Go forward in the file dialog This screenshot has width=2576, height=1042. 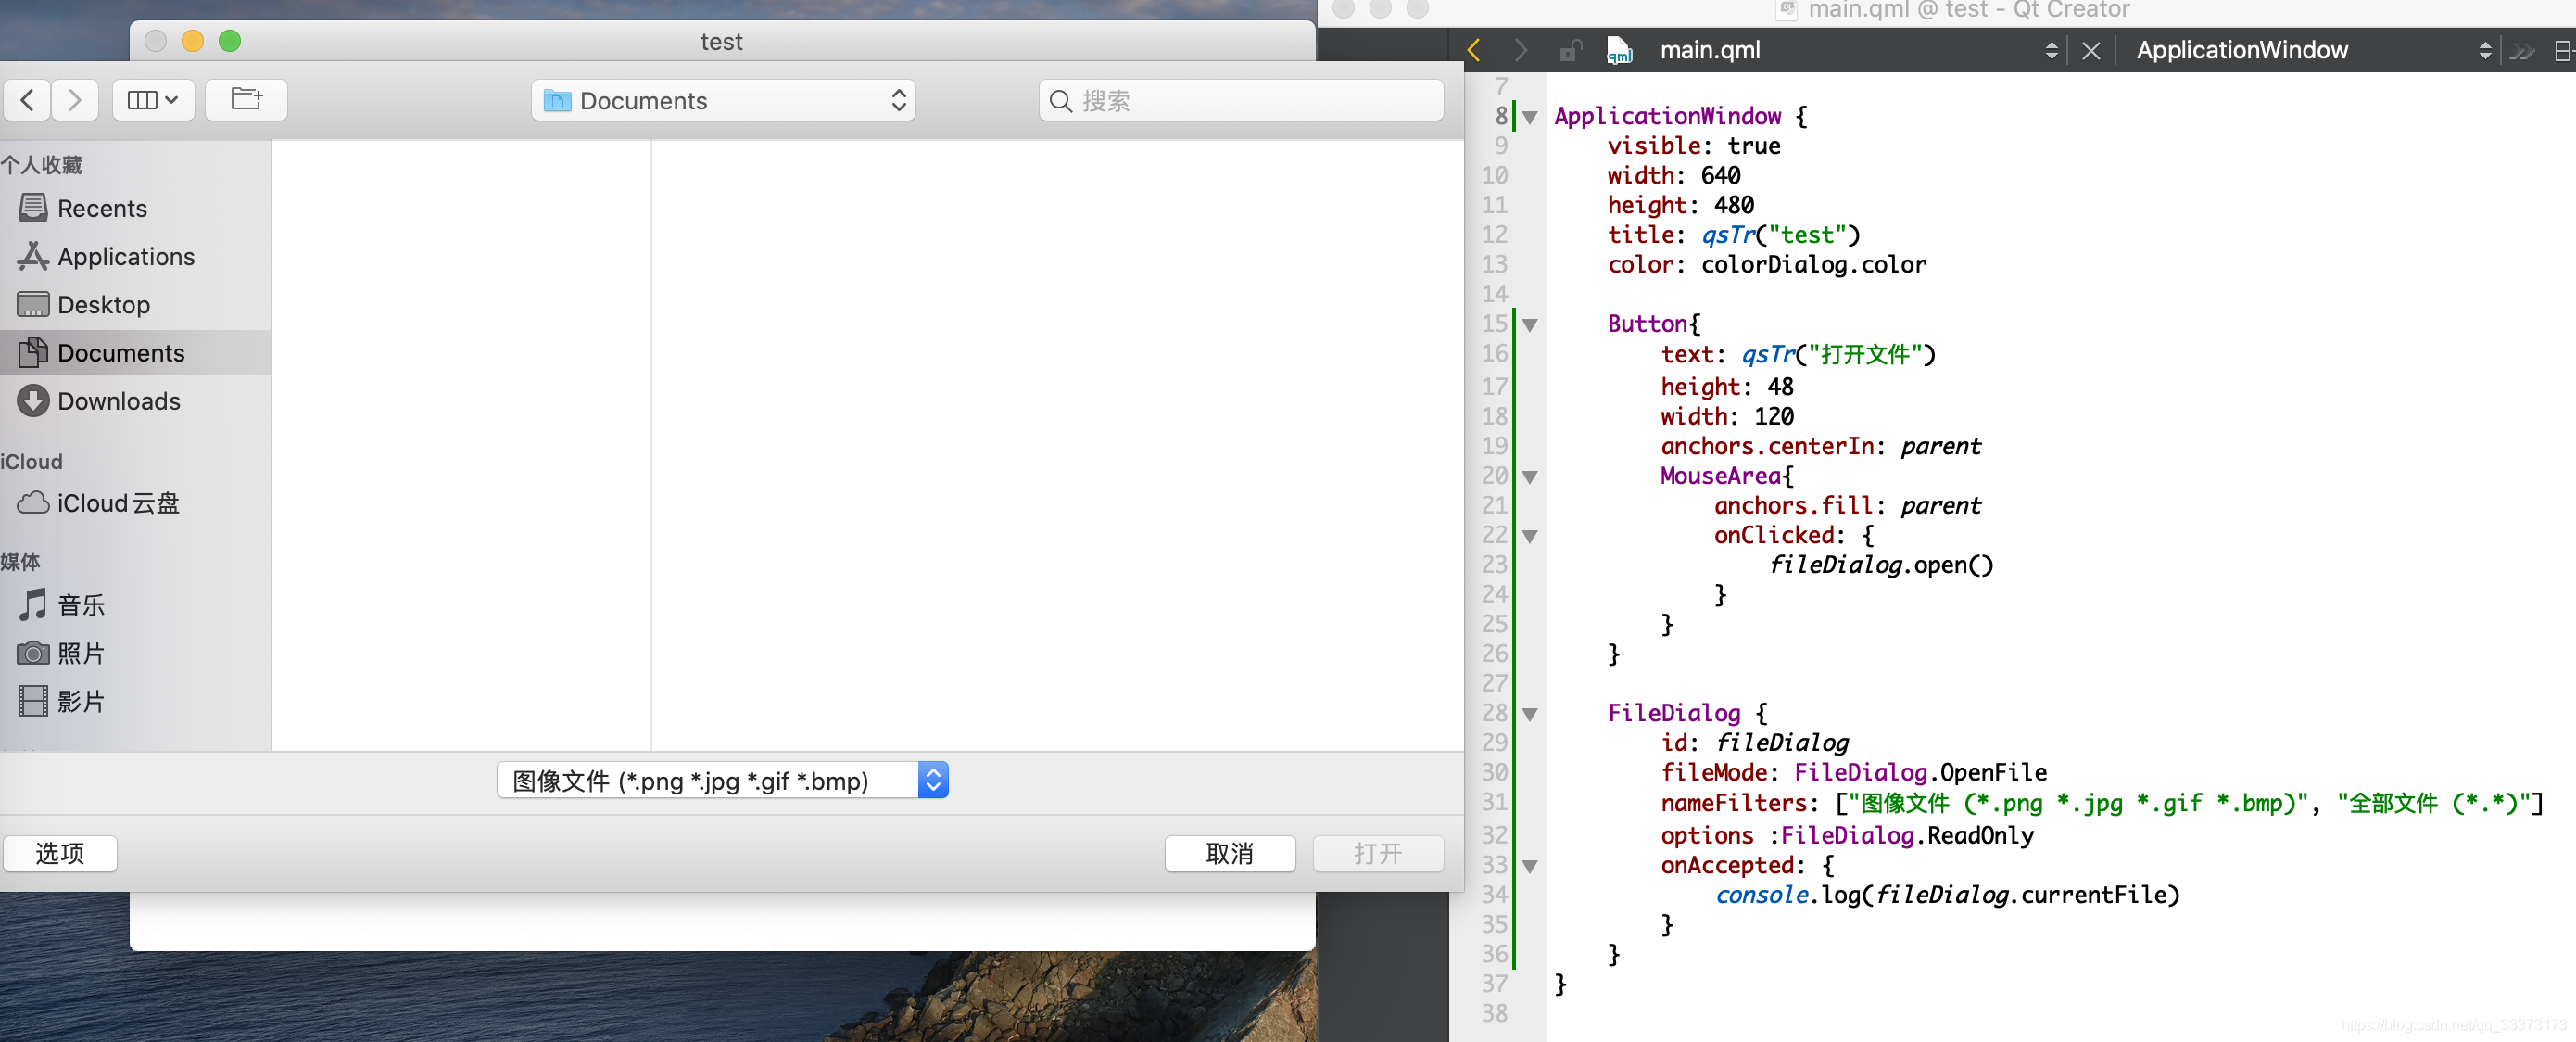point(75,100)
